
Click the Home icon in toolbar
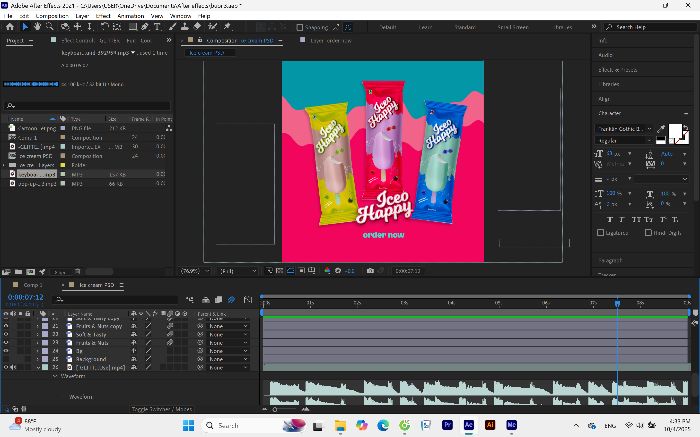[10, 27]
